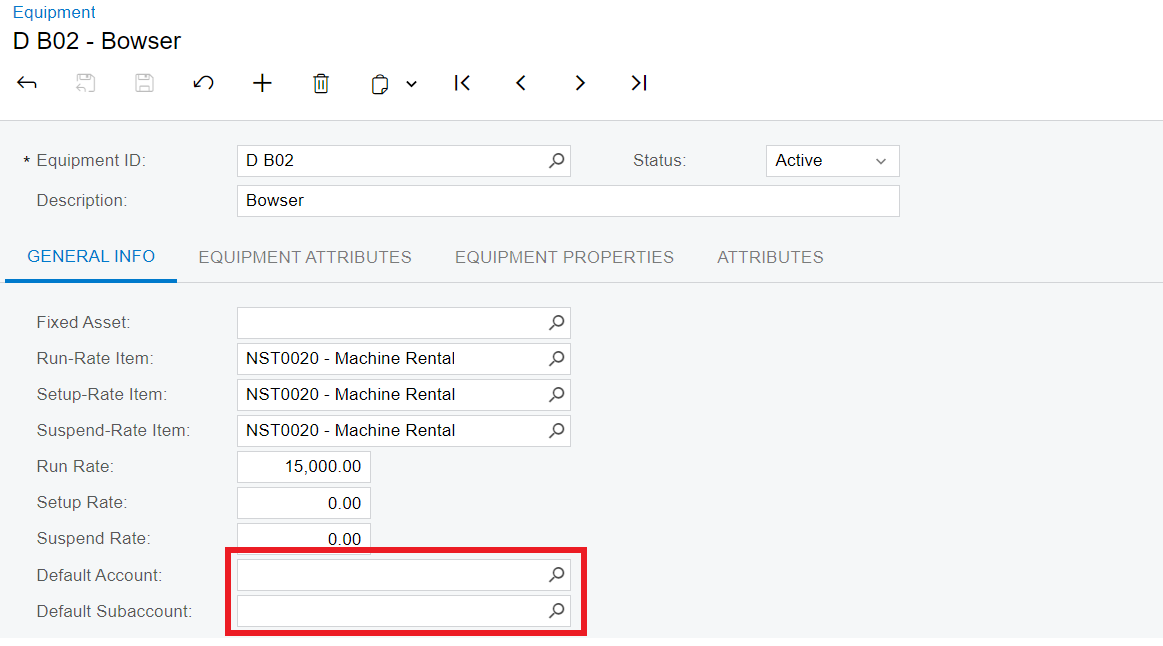Viewport: 1163px width, 646px height.
Task: Go to first record icon
Action: 462,83
